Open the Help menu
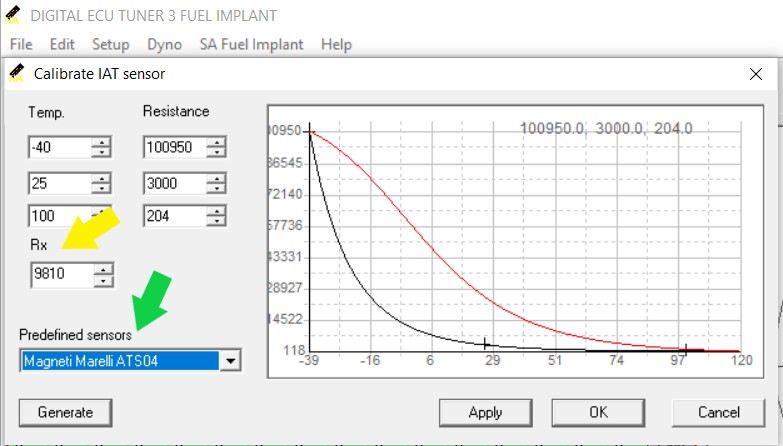Viewport: 783px width, 446px height. tap(336, 44)
